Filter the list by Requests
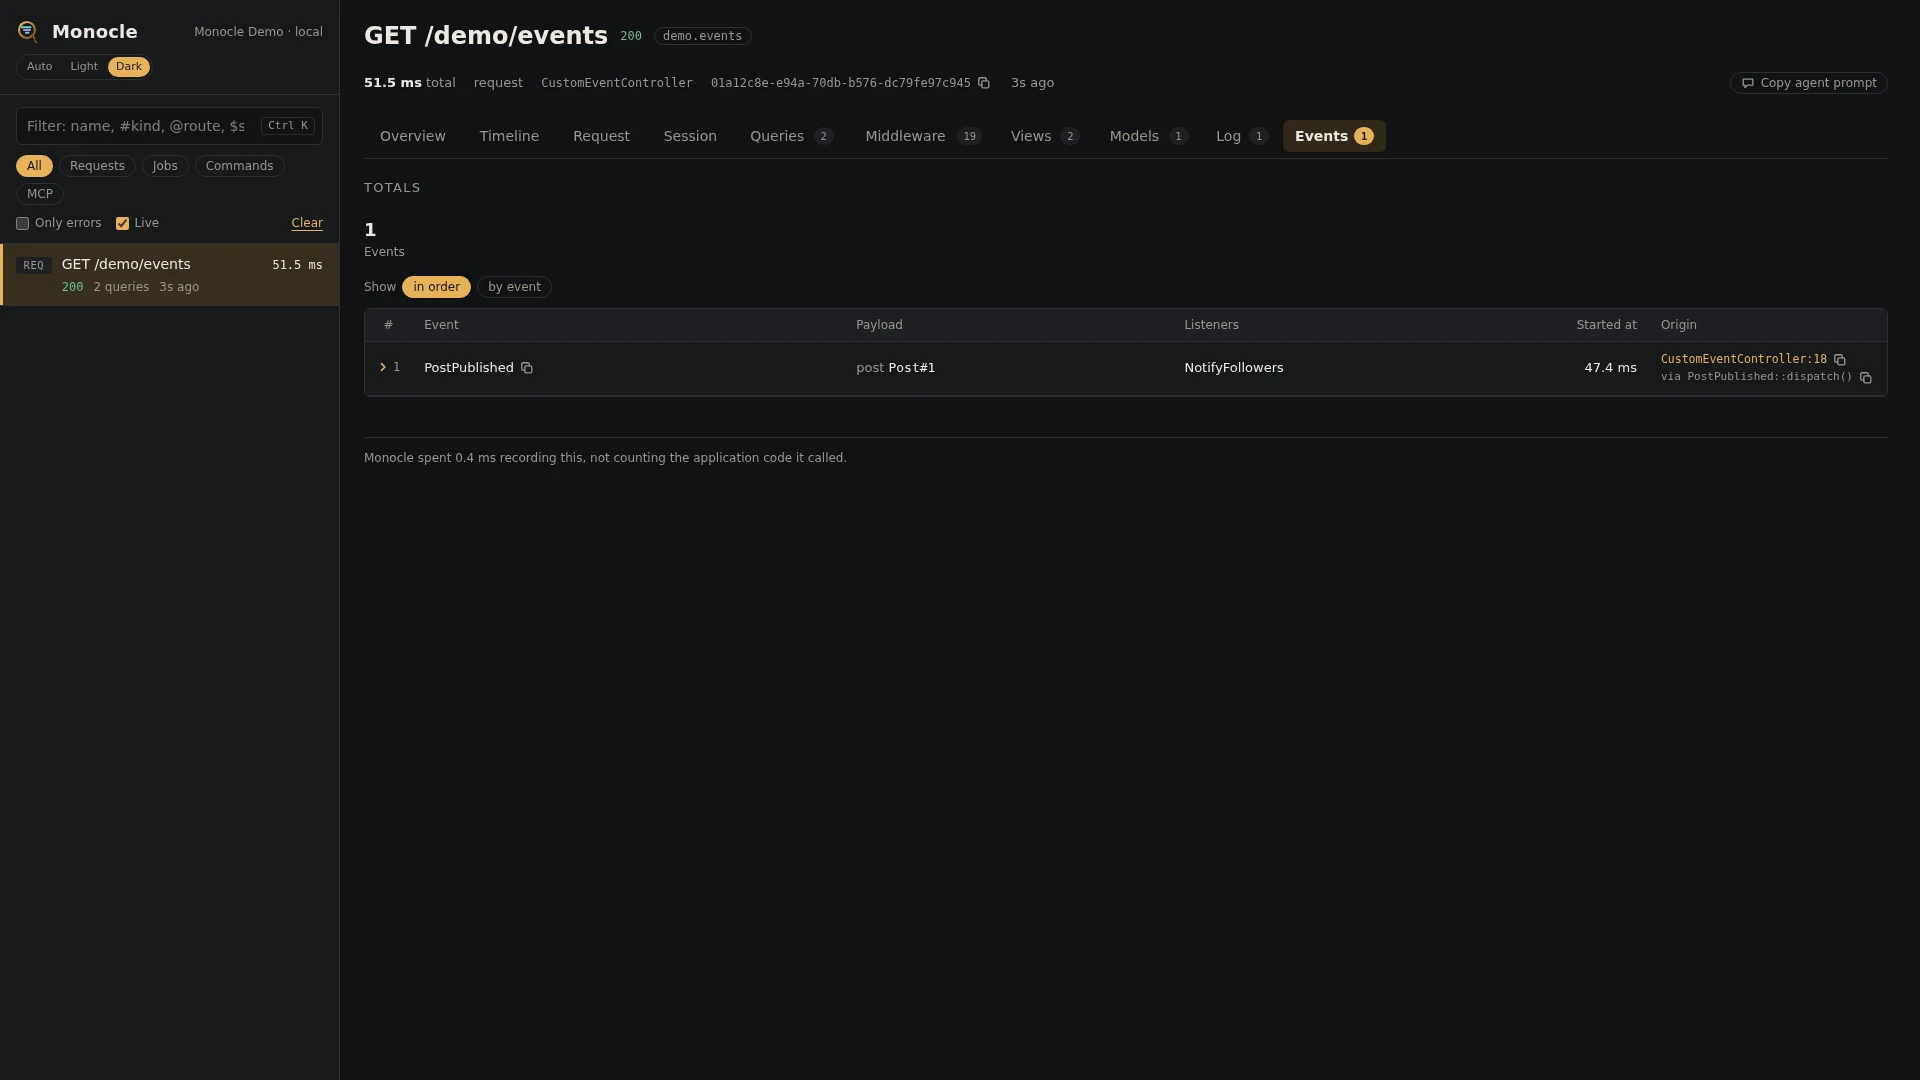Screen dimensions: 1920x1080 click(97, 166)
